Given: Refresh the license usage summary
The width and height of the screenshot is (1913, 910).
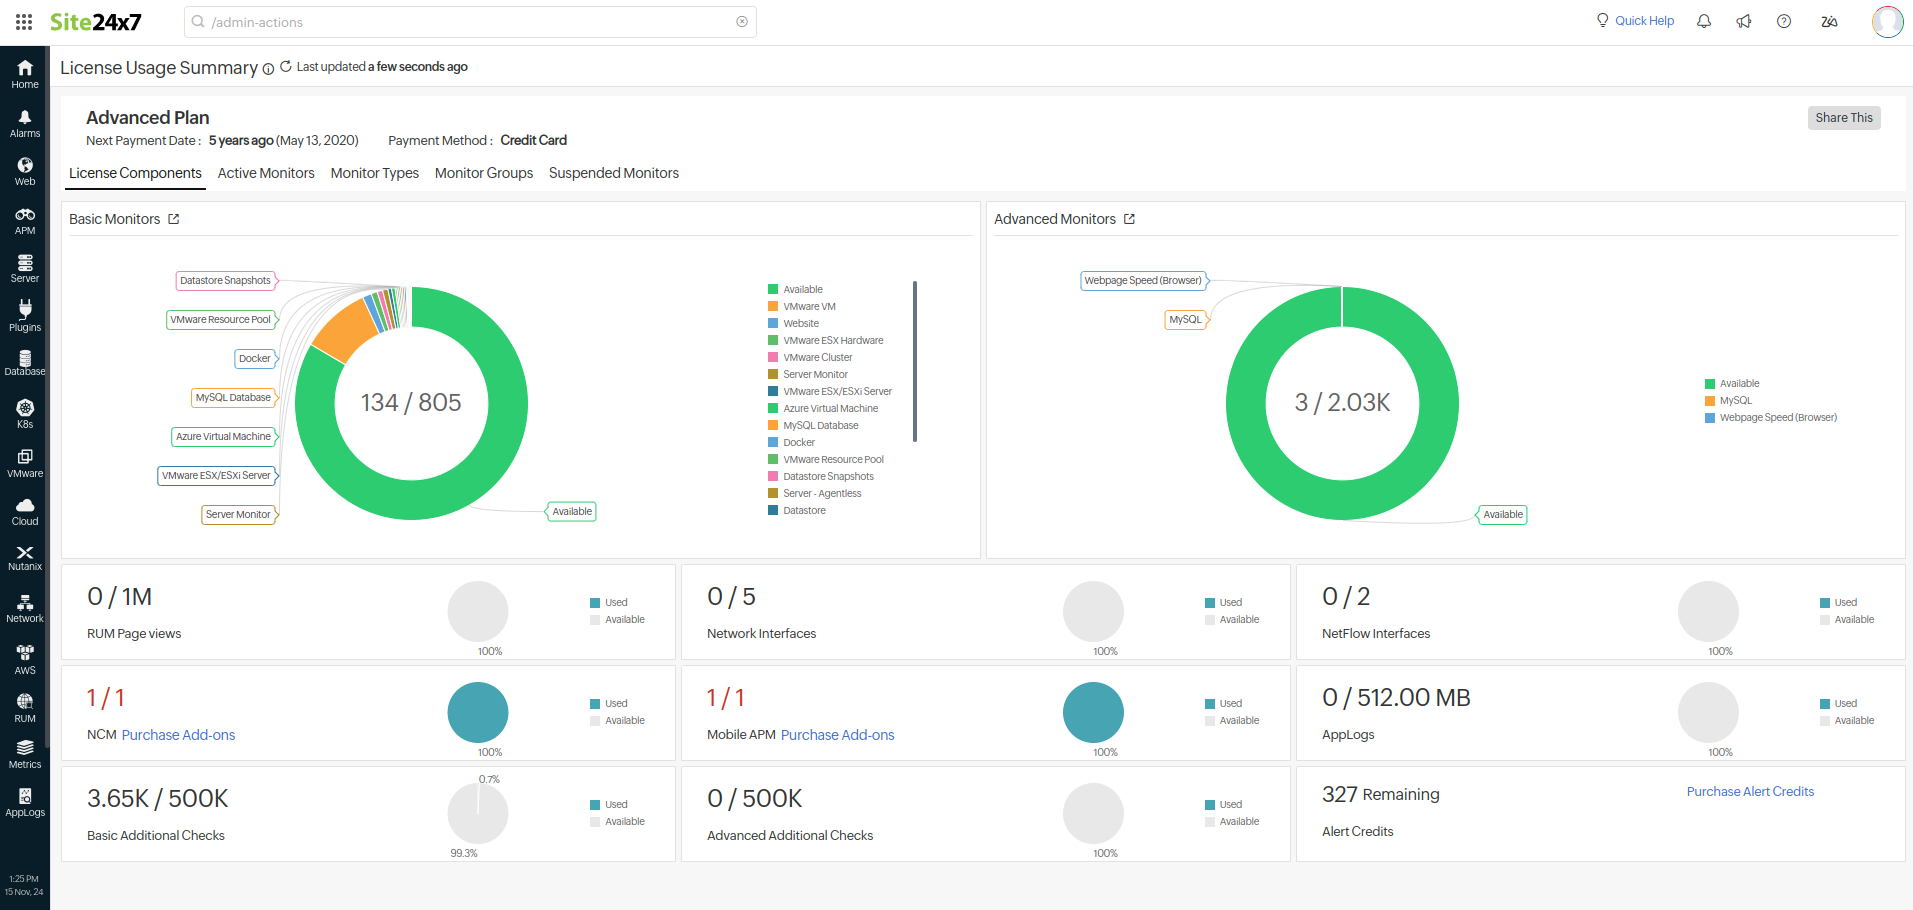Looking at the screenshot, I should pos(286,67).
